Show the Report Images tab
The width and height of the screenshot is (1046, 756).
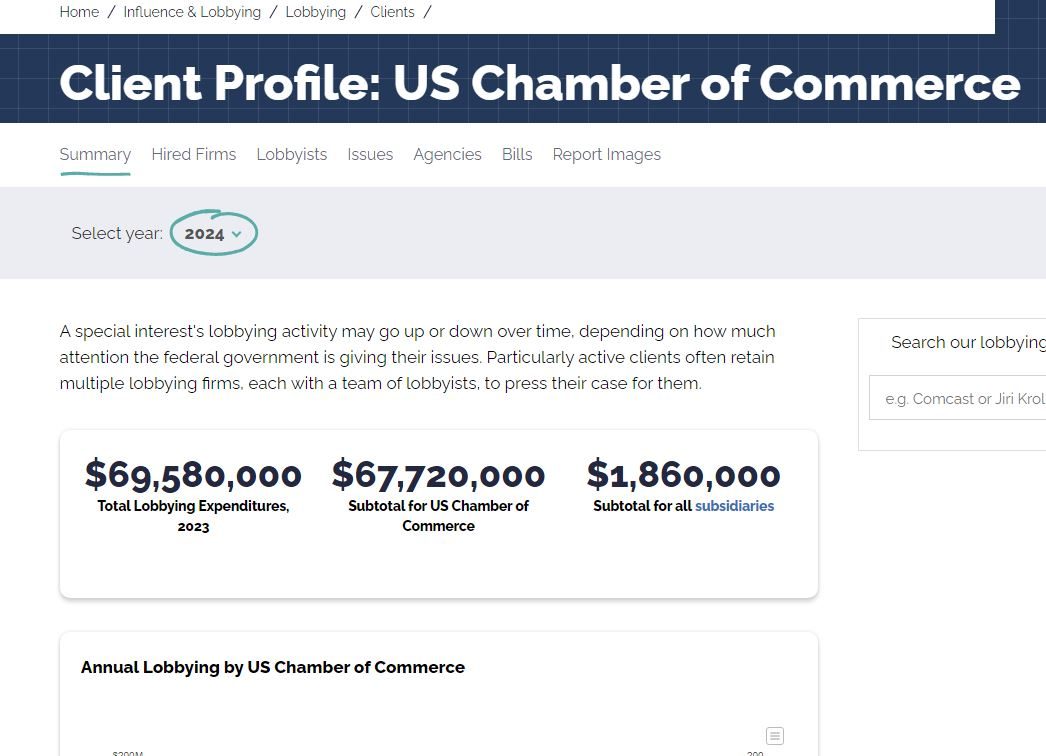(606, 154)
